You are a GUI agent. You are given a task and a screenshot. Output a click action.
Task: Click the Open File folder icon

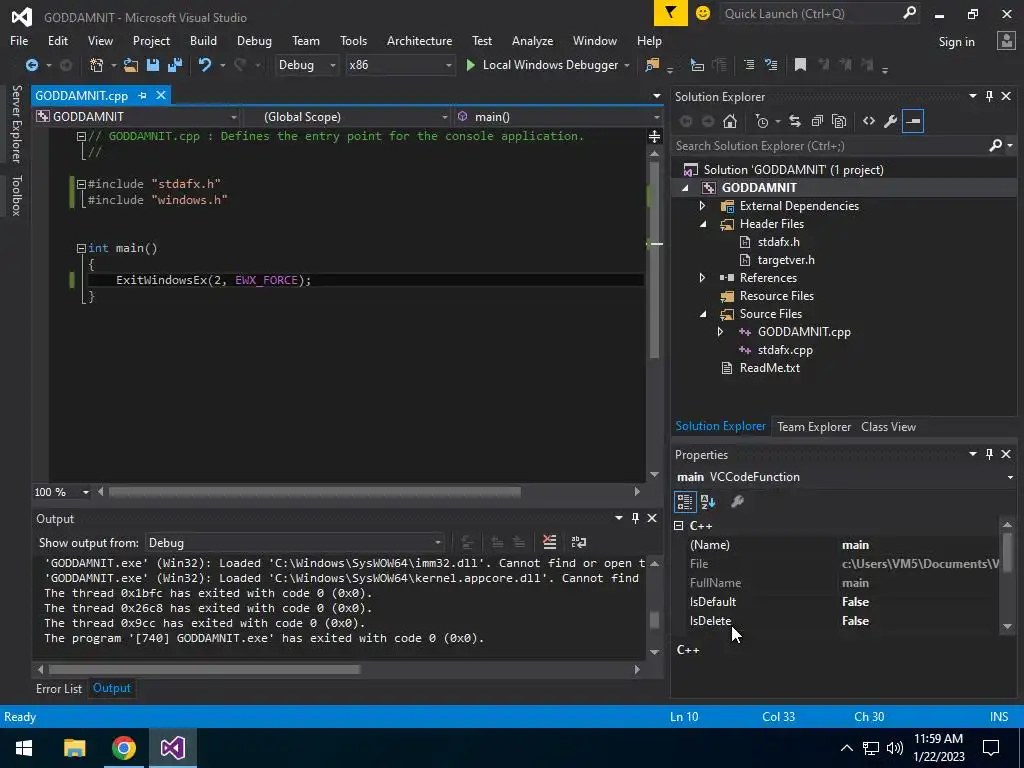coord(131,65)
